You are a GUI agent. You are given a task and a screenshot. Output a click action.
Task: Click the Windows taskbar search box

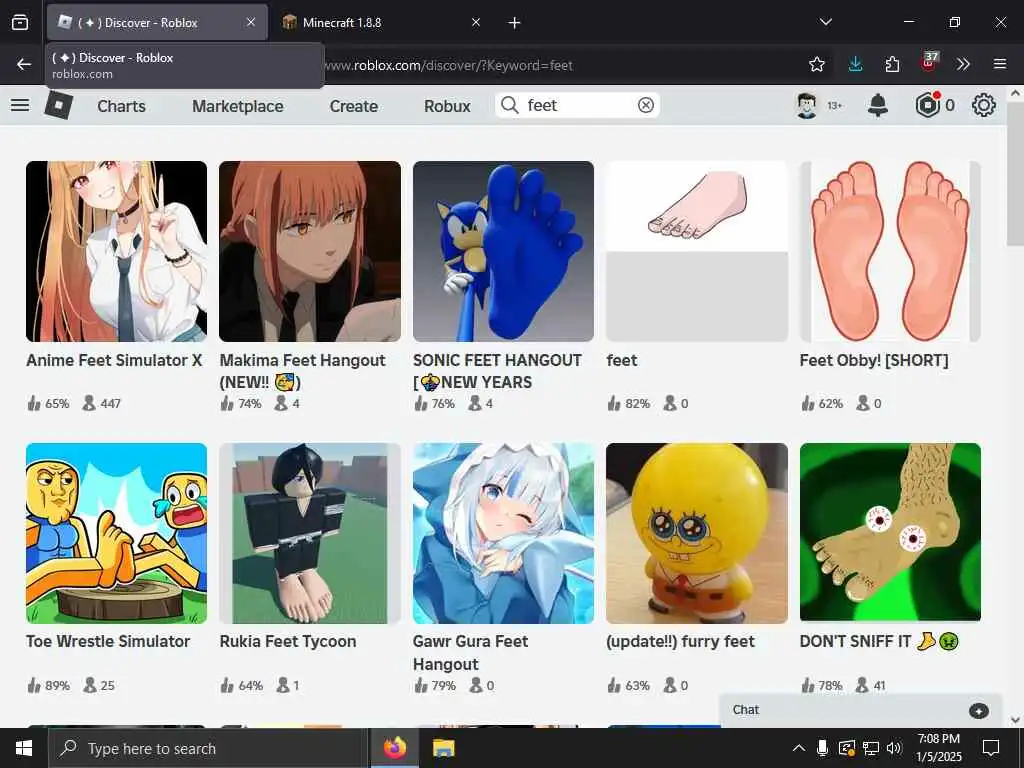[x=208, y=748]
